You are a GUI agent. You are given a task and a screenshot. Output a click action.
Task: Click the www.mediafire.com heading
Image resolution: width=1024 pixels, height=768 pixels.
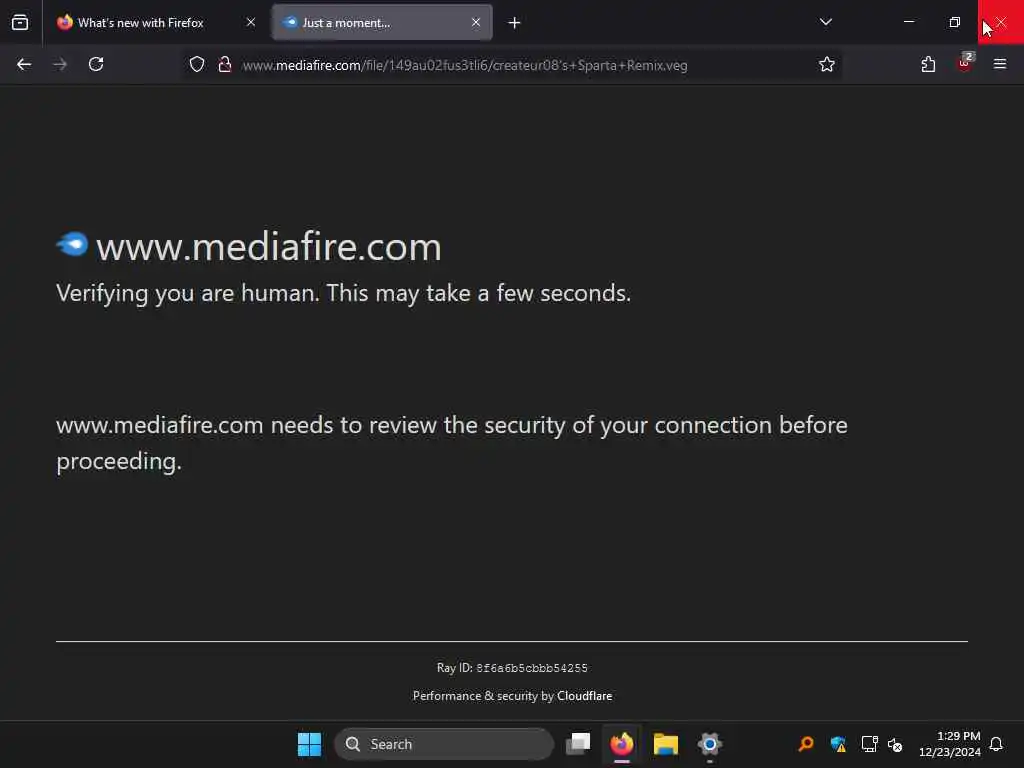click(269, 247)
